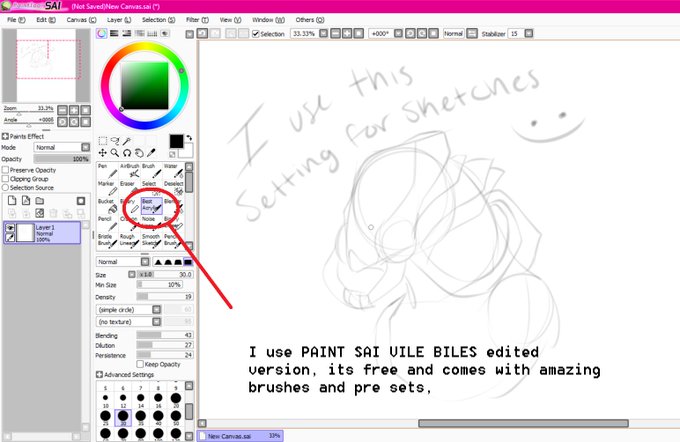Image resolution: width=680 pixels, height=442 pixels.
Task: Select the move tool
Action: [x=103, y=153]
